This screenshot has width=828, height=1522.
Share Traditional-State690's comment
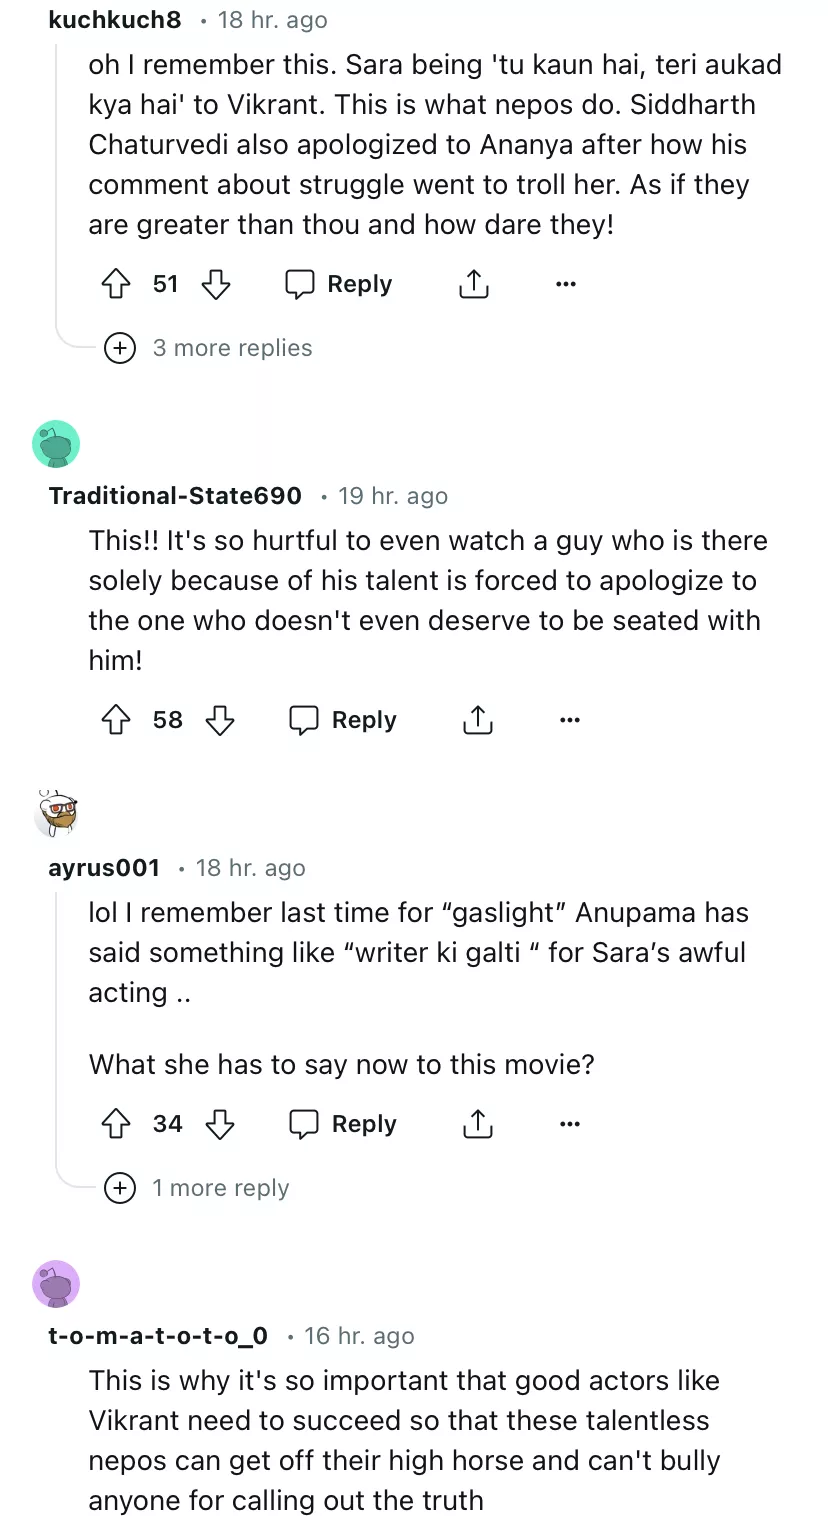(x=478, y=721)
